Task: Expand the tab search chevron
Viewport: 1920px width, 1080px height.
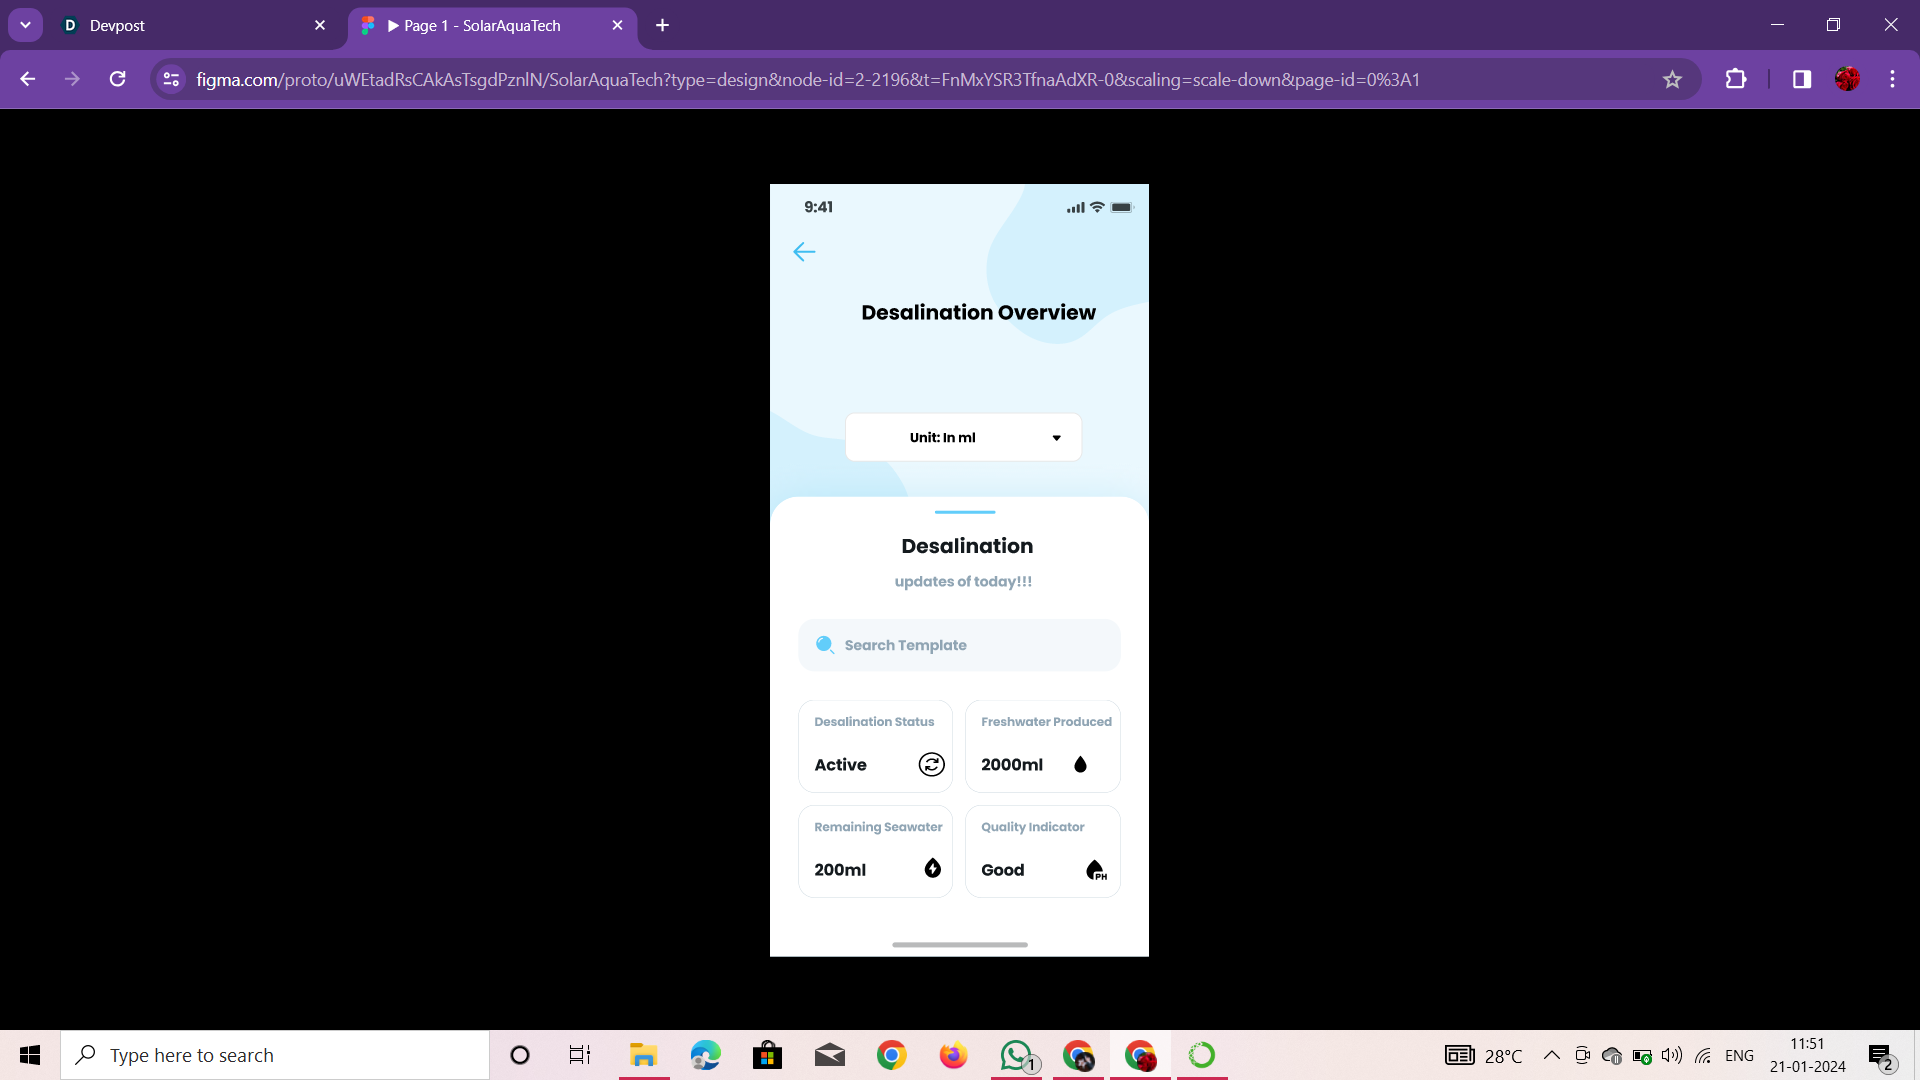Action: pyautogui.click(x=25, y=25)
